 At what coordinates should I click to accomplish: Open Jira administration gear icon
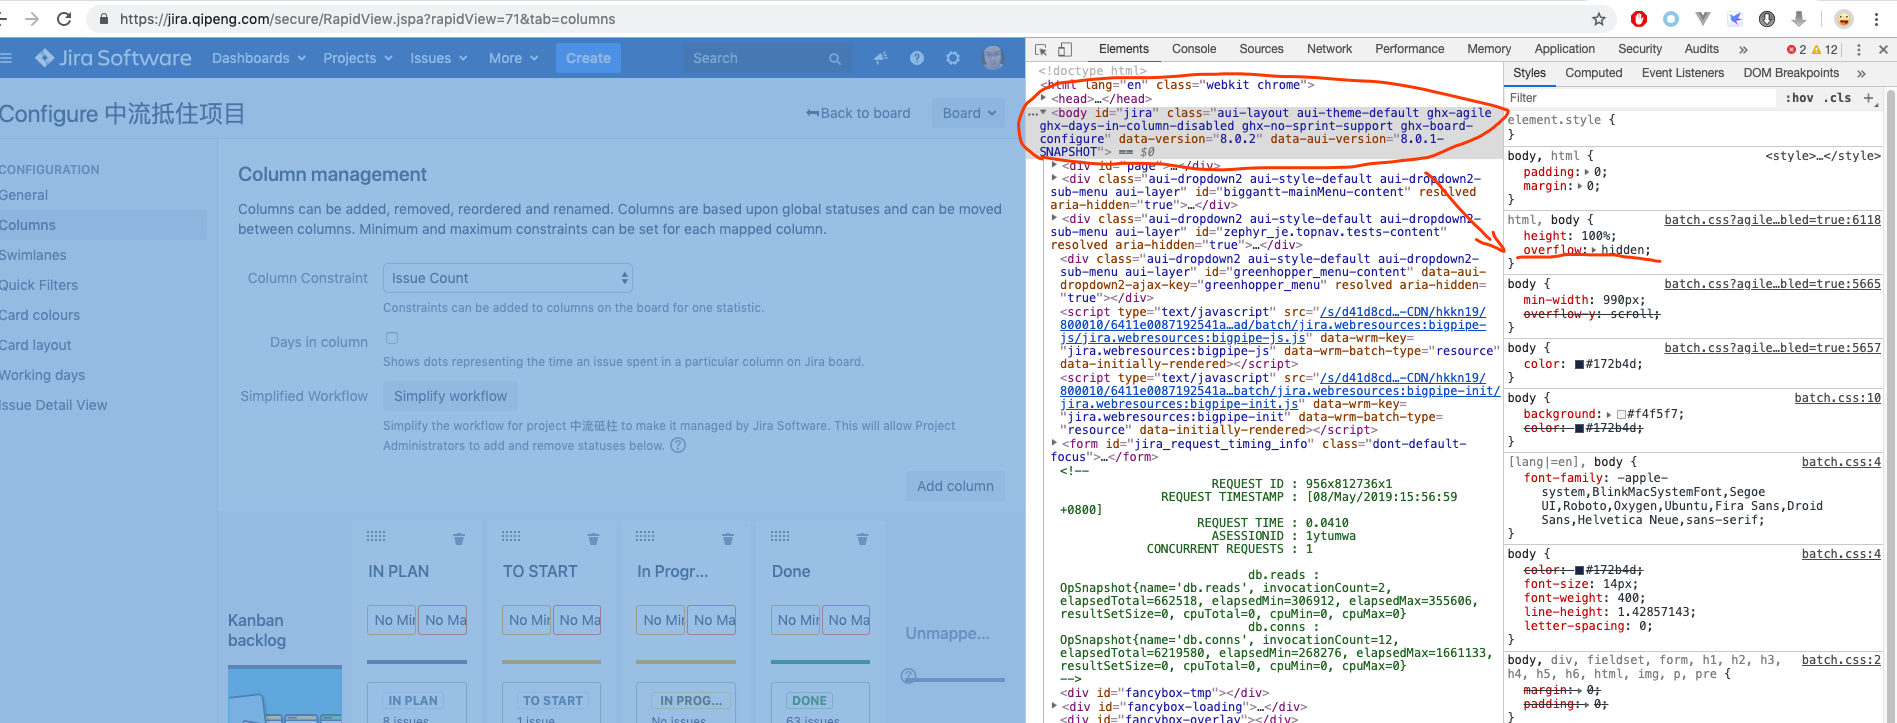coord(953,58)
